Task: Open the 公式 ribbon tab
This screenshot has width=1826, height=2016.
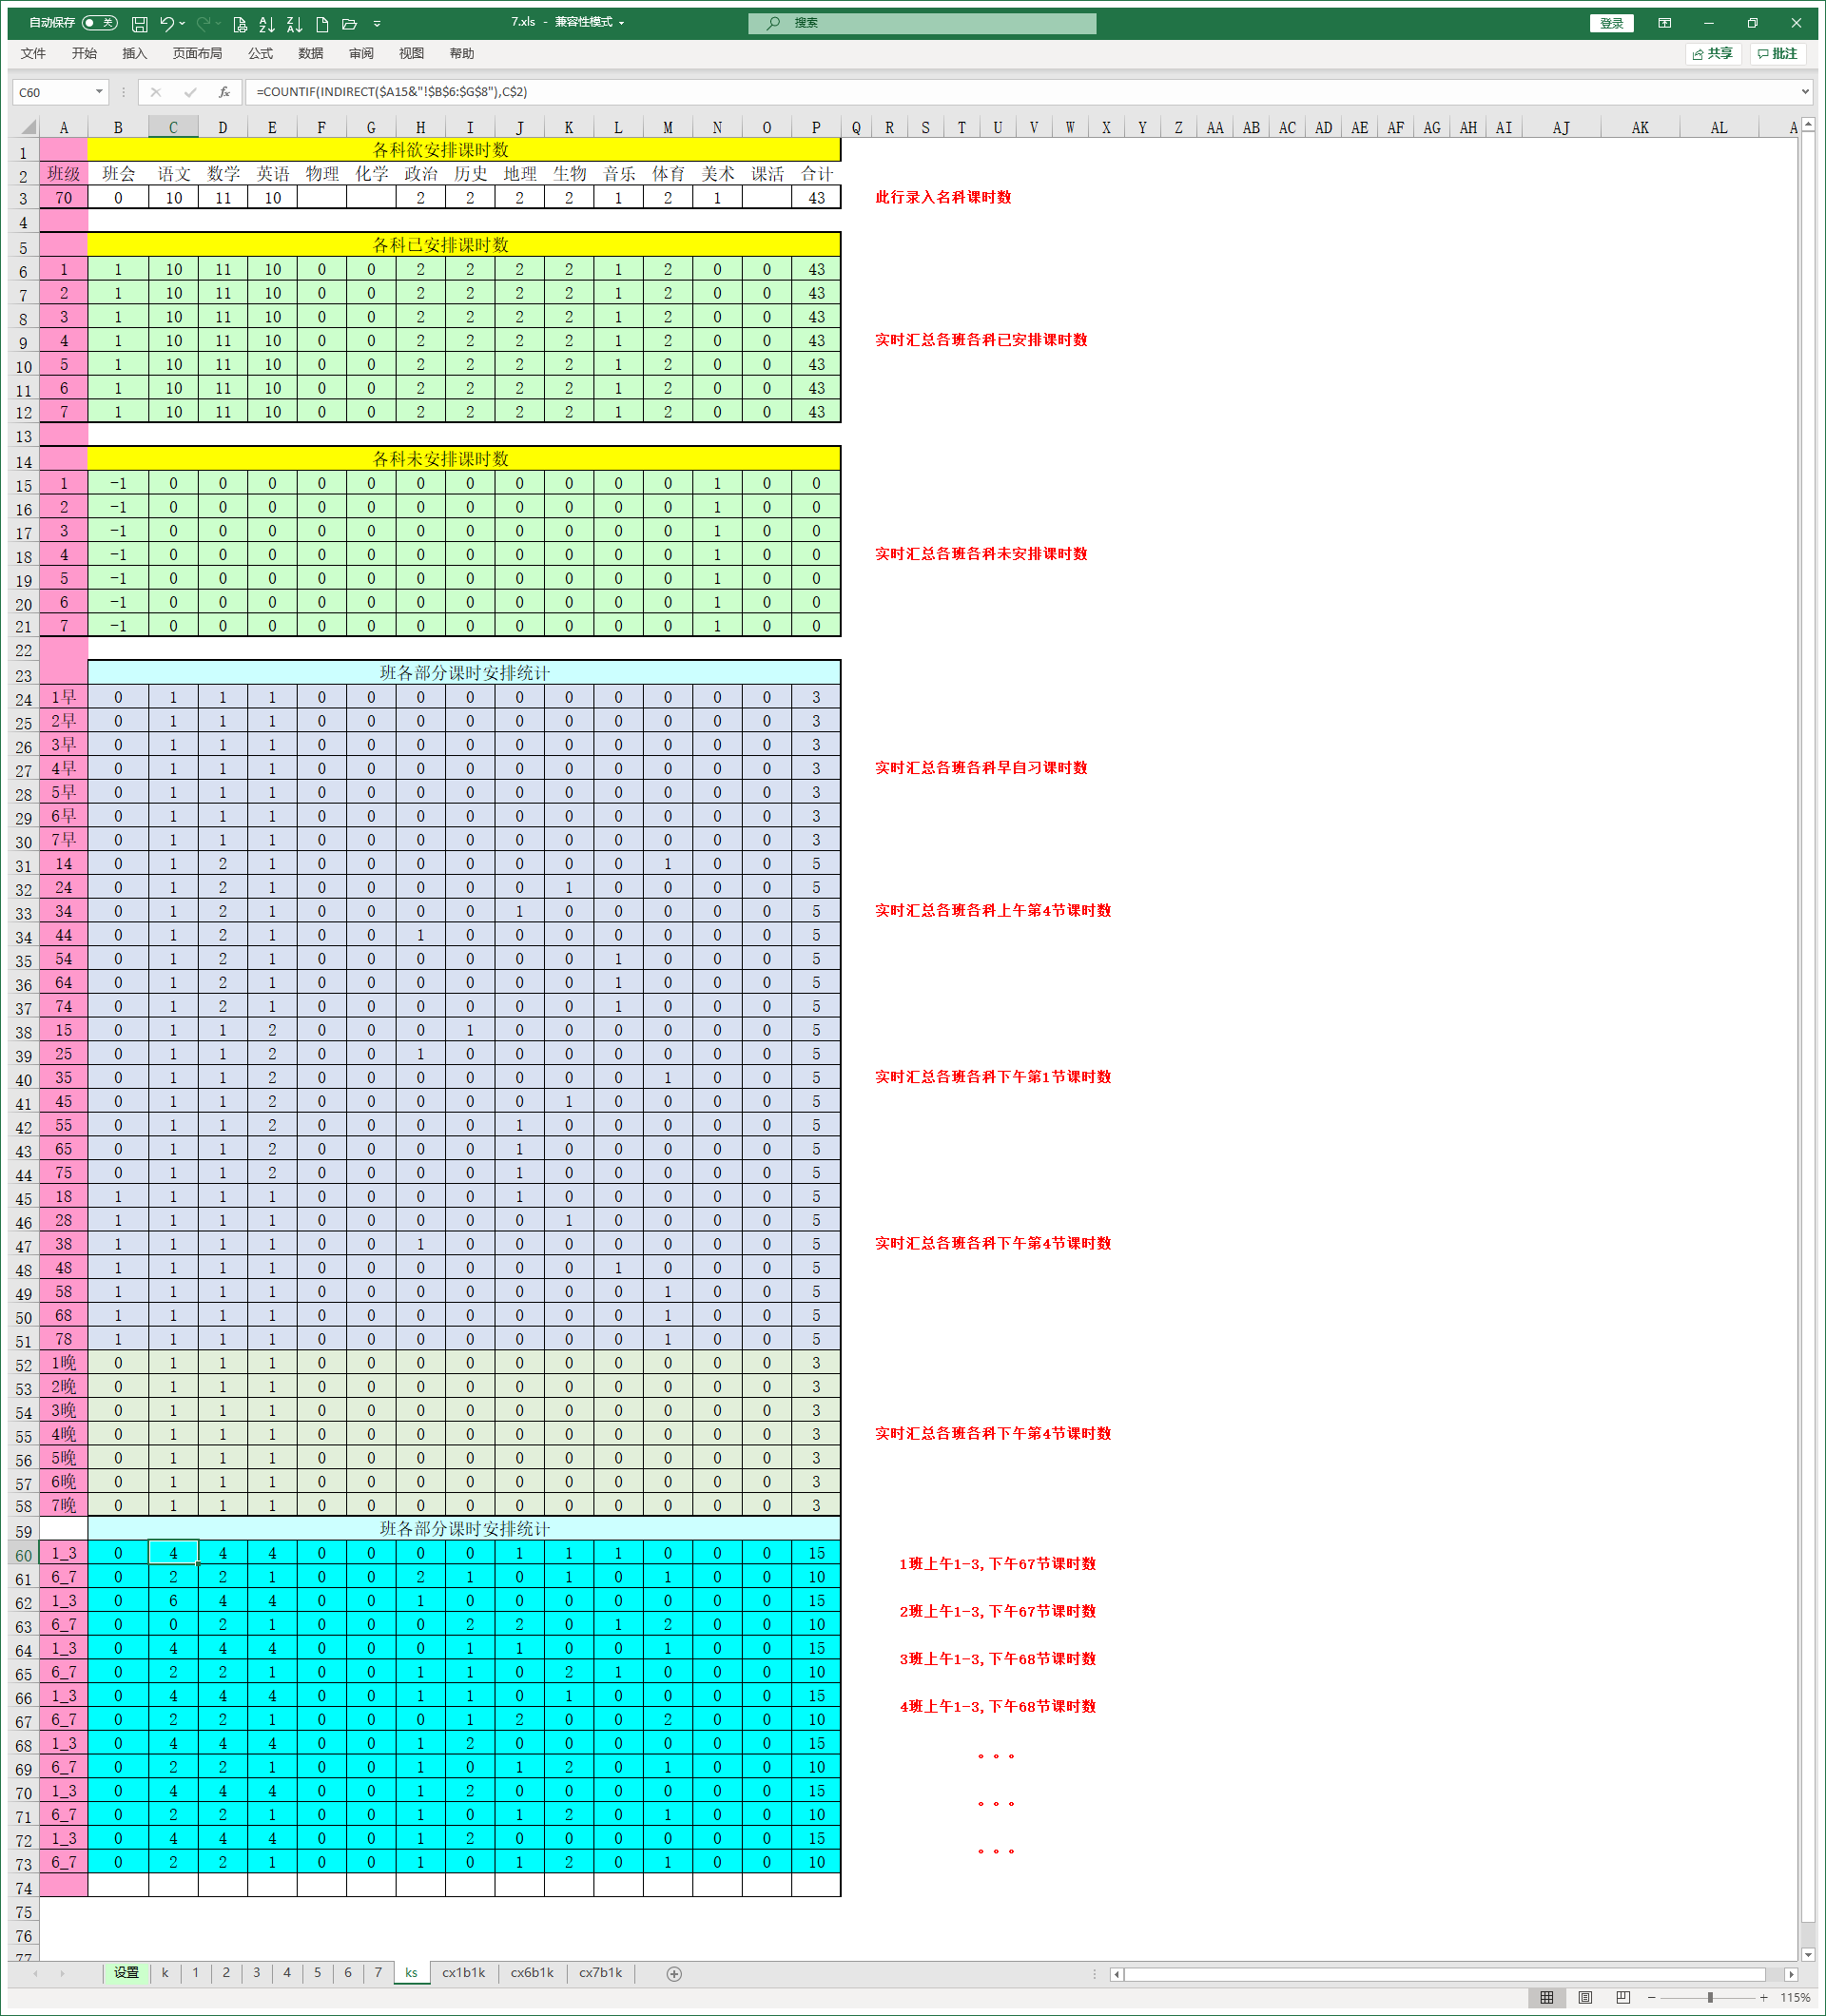Action: pos(260,53)
